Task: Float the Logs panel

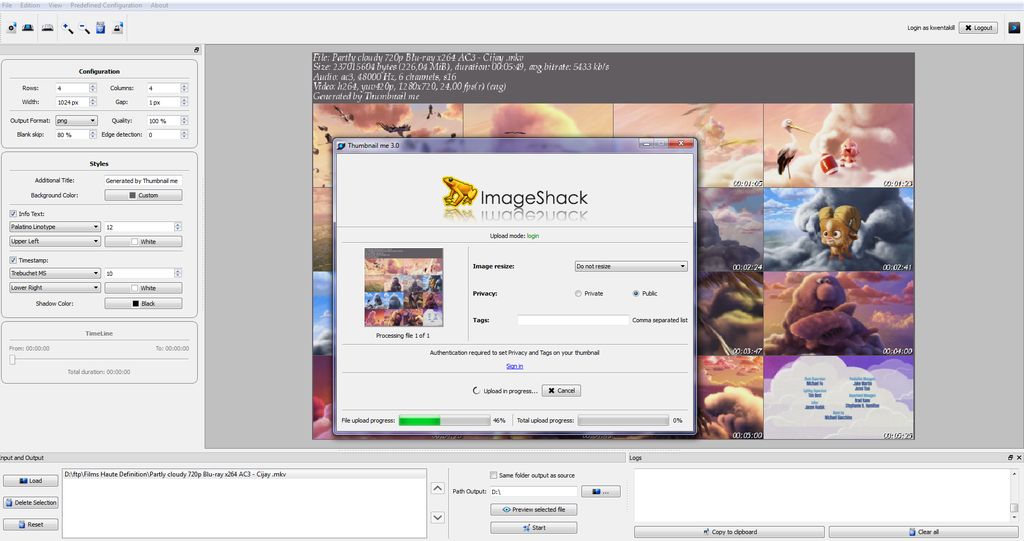Action: [x=1010, y=457]
